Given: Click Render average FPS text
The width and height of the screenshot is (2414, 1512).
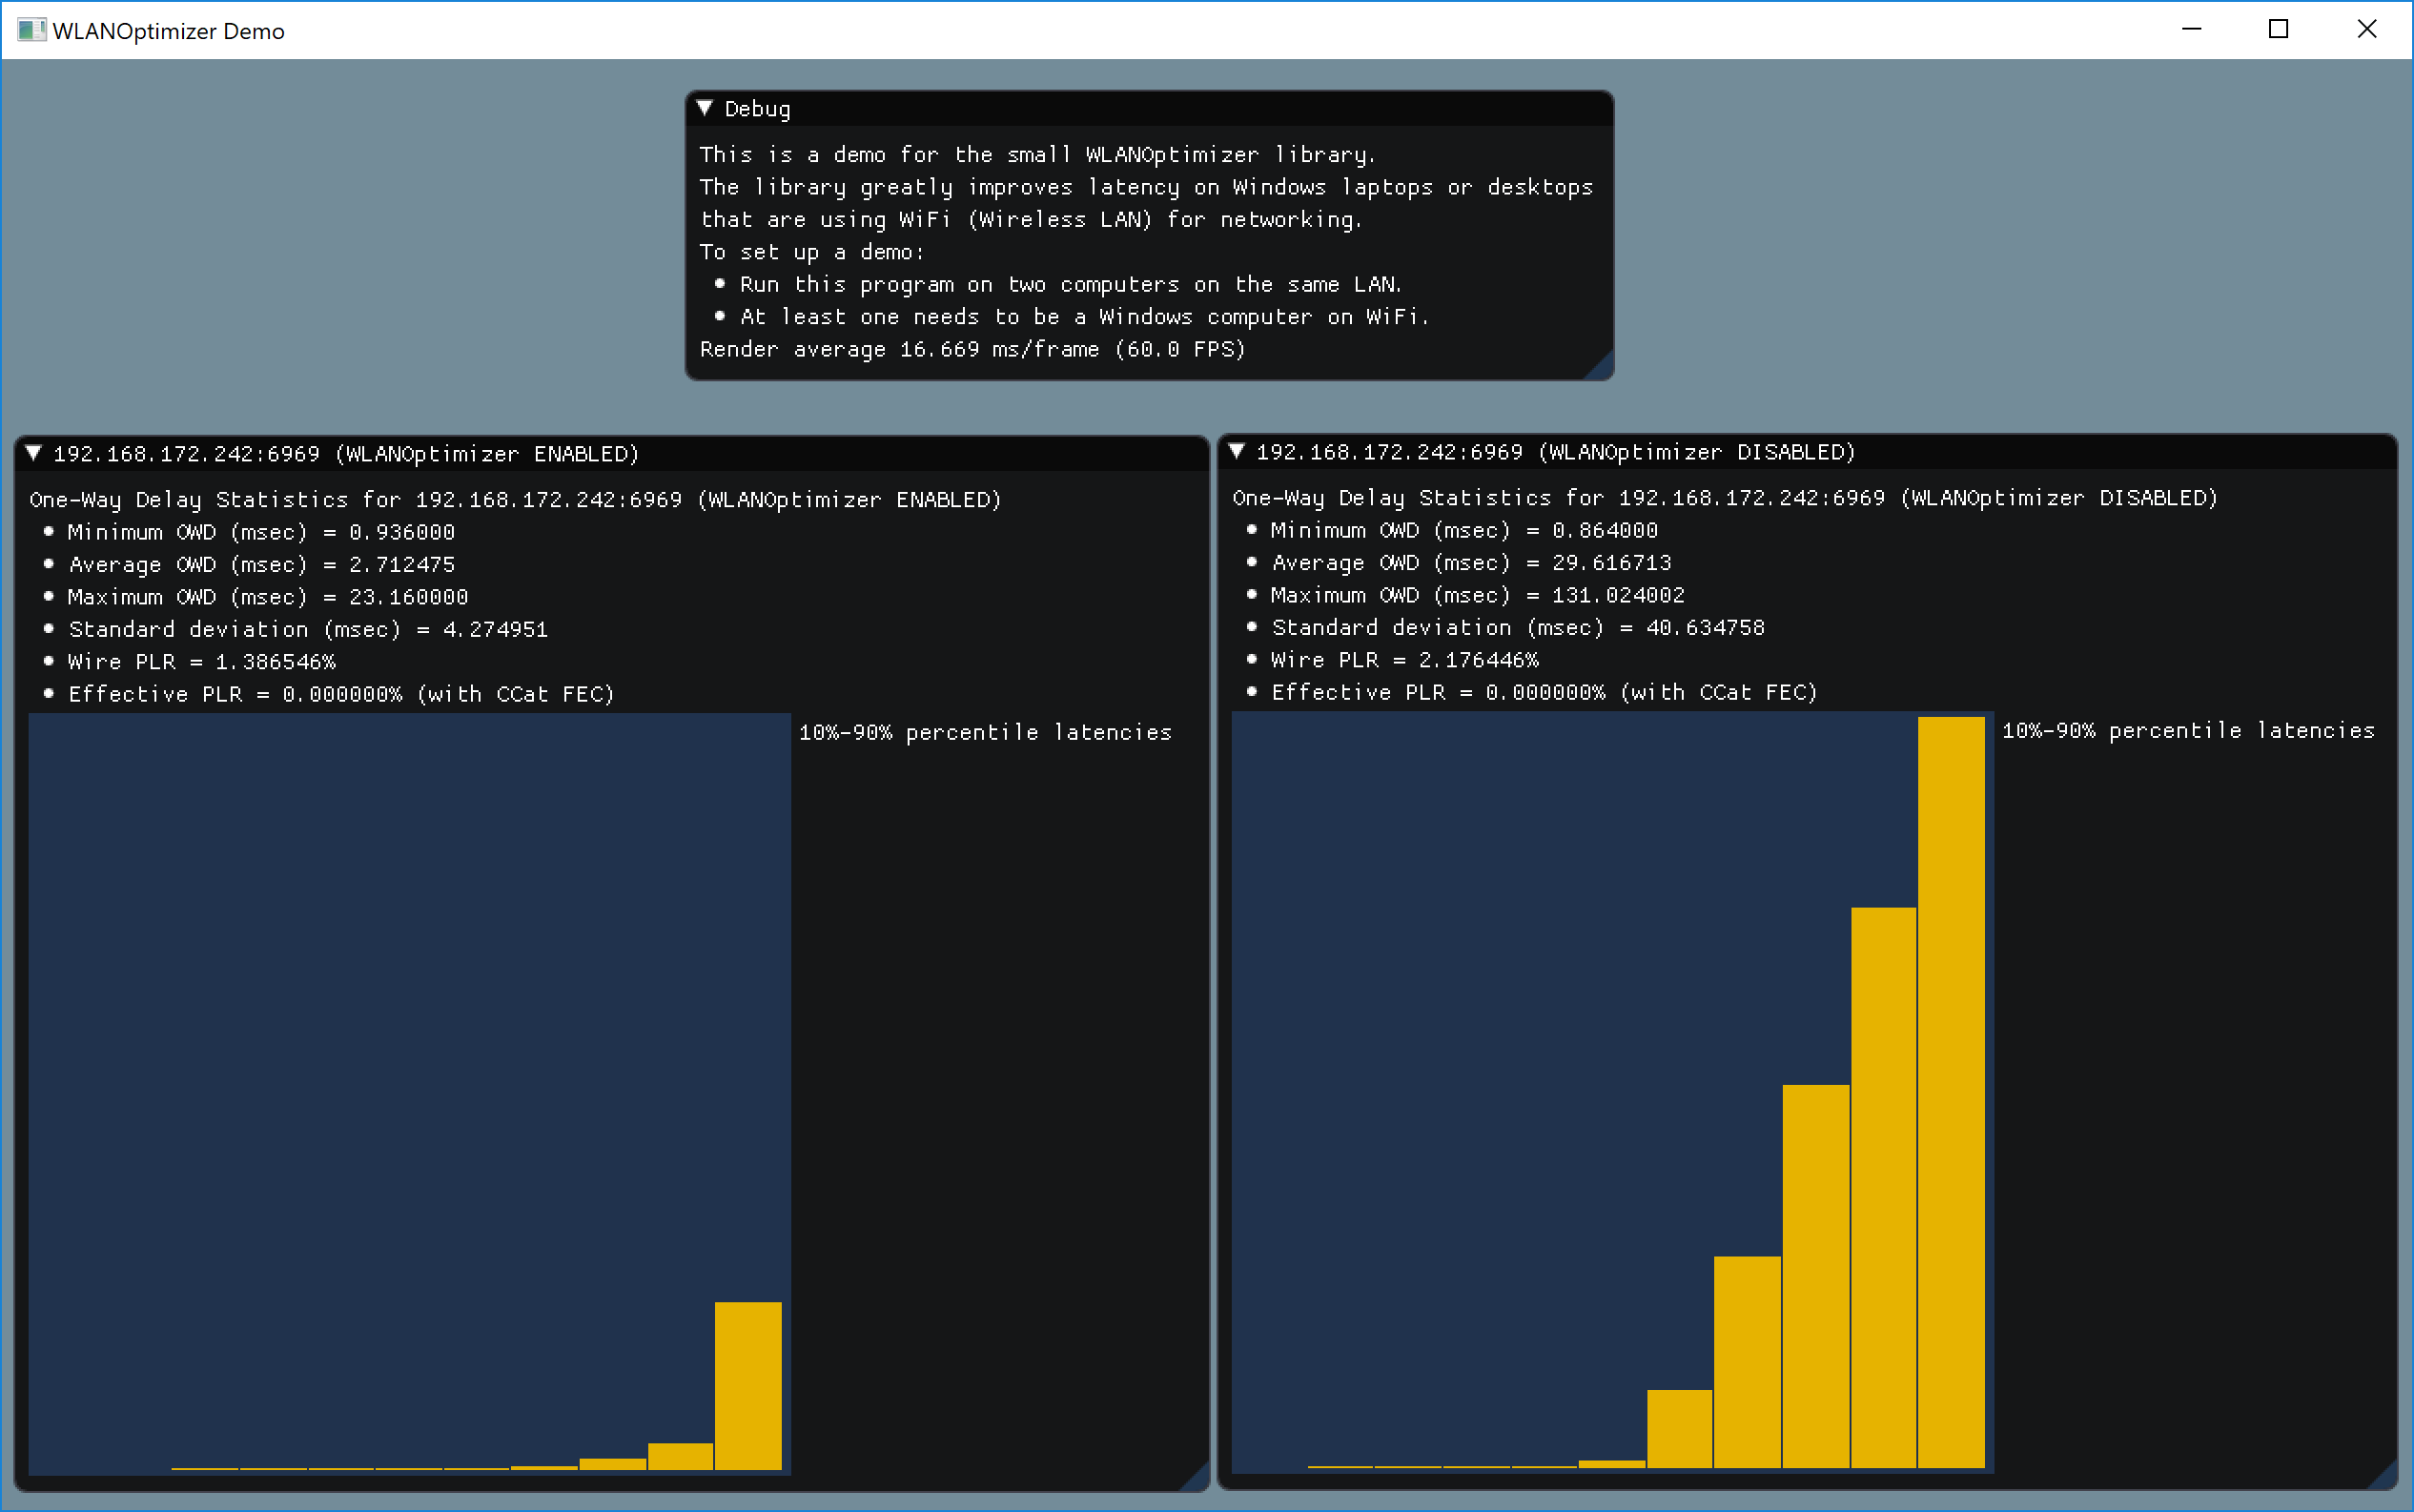Looking at the screenshot, I should pyautogui.click(x=972, y=349).
